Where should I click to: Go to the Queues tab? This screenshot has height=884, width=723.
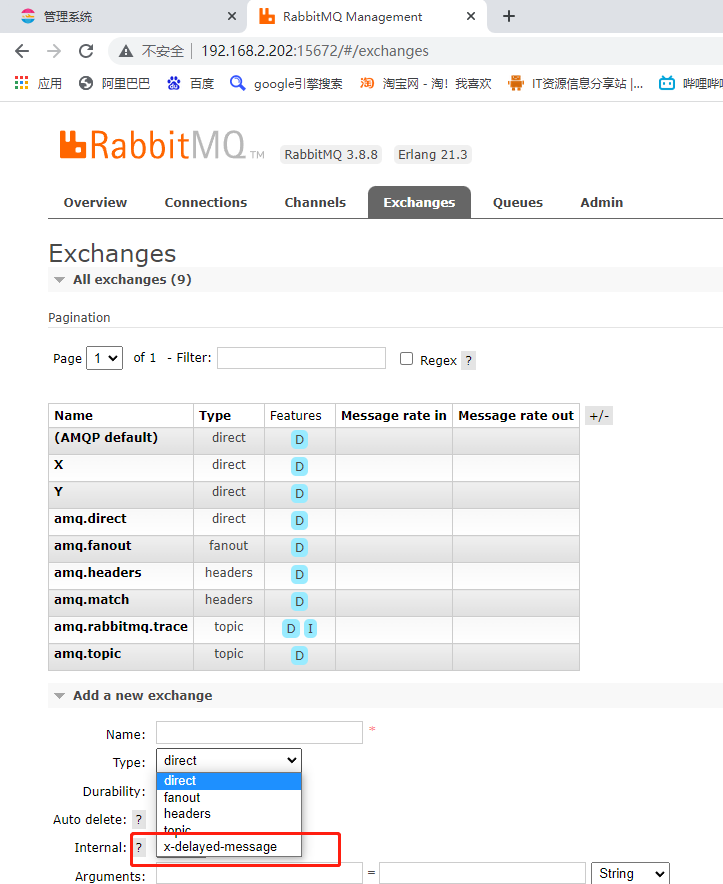coord(518,202)
